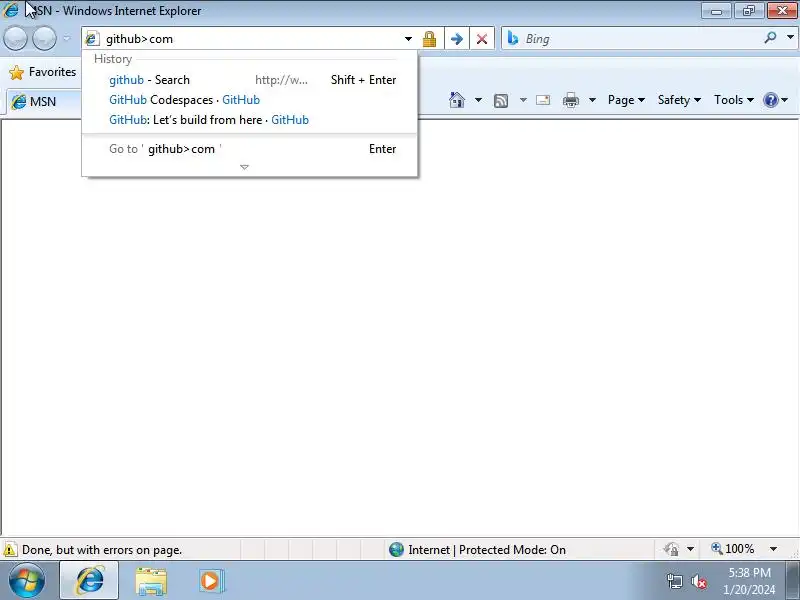Click the Bing search magnifier icon
The height and width of the screenshot is (600, 800).
(770, 38)
